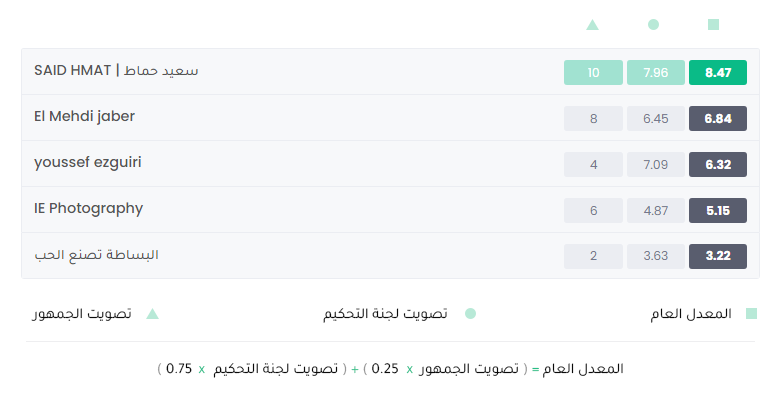Click the 7.09 jury score for youssef ezguiri
The width and height of the screenshot is (780, 400).
(x=656, y=165)
